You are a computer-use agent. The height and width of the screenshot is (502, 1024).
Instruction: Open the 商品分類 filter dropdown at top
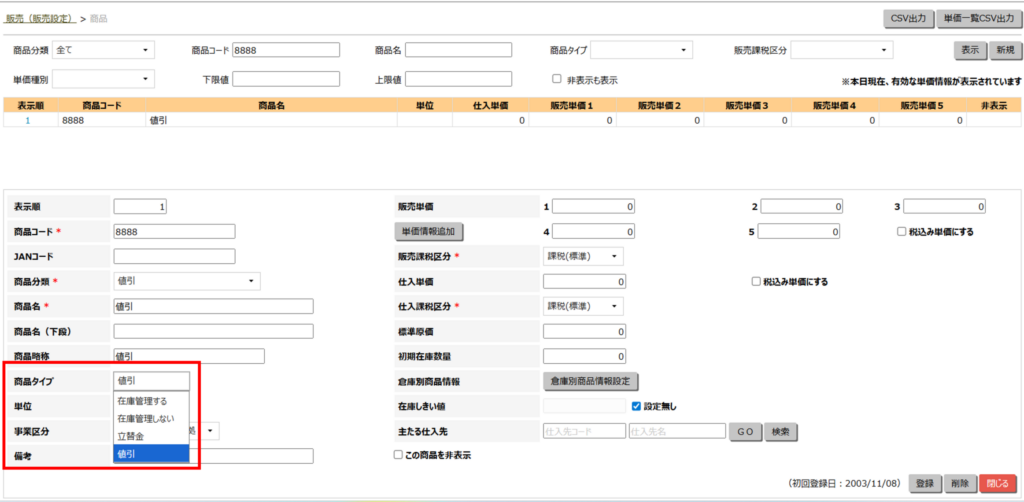click(103, 50)
